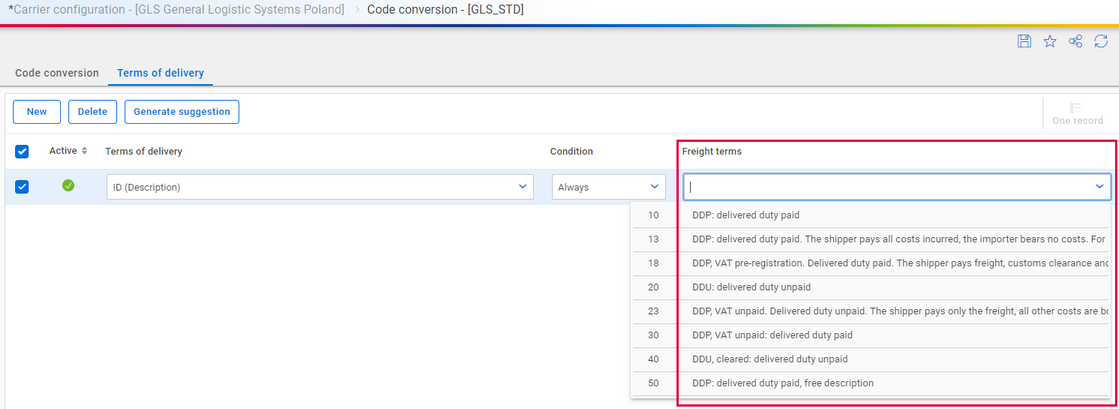Viewport: 1119px width, 409px height.
Task: Mark page as favorite with star icon
Action: (x=1050, y=41)
